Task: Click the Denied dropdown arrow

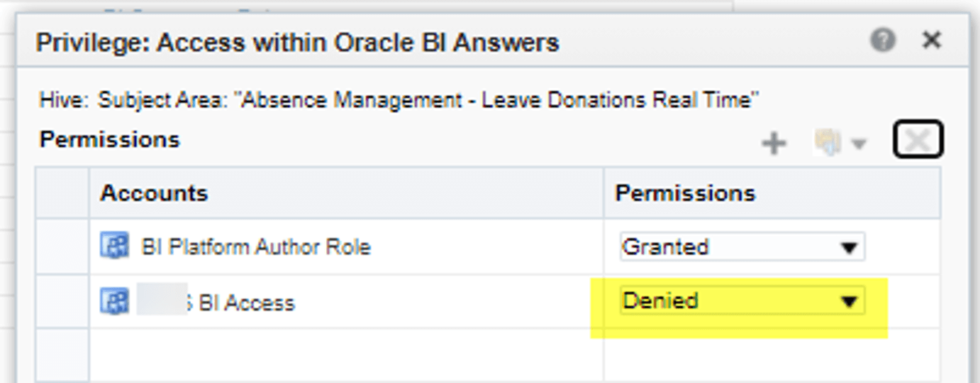Action: pos(848,302)
